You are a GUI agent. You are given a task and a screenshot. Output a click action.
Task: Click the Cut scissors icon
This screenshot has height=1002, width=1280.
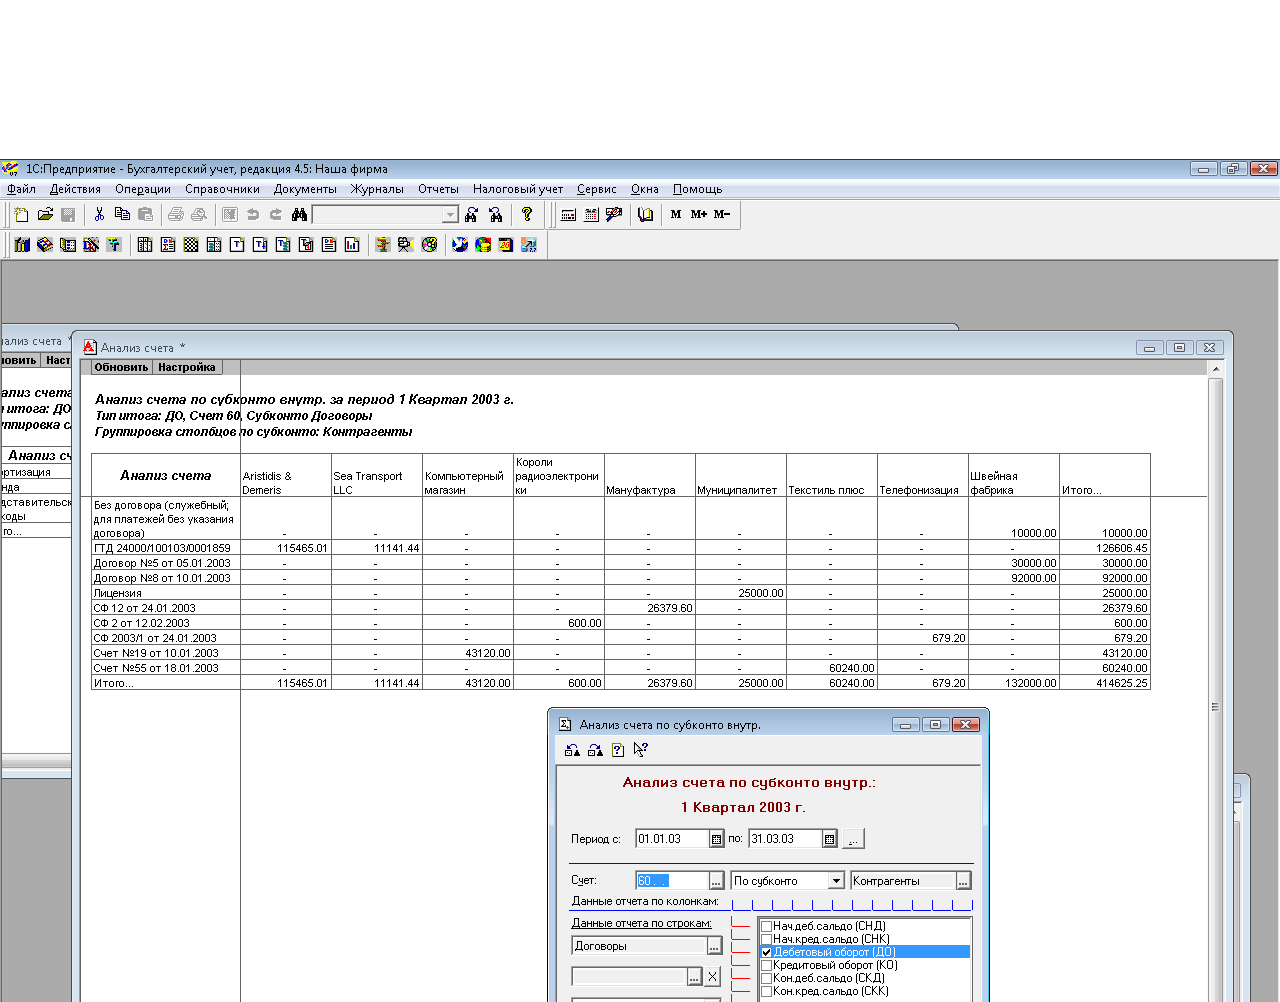click(99, 214)
